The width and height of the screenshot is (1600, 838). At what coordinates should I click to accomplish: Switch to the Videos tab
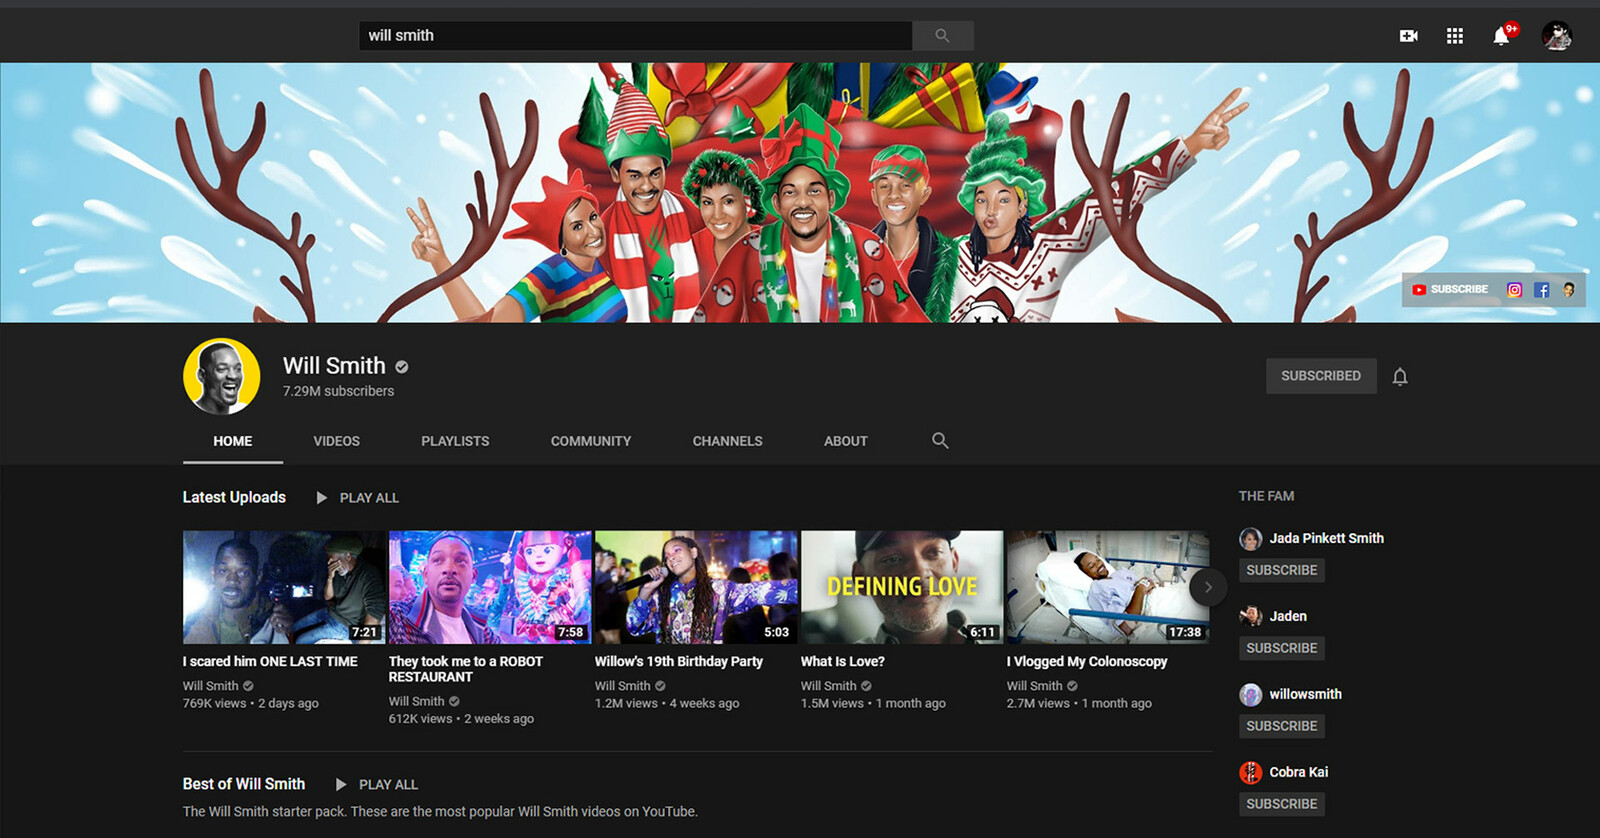[336, 441]
